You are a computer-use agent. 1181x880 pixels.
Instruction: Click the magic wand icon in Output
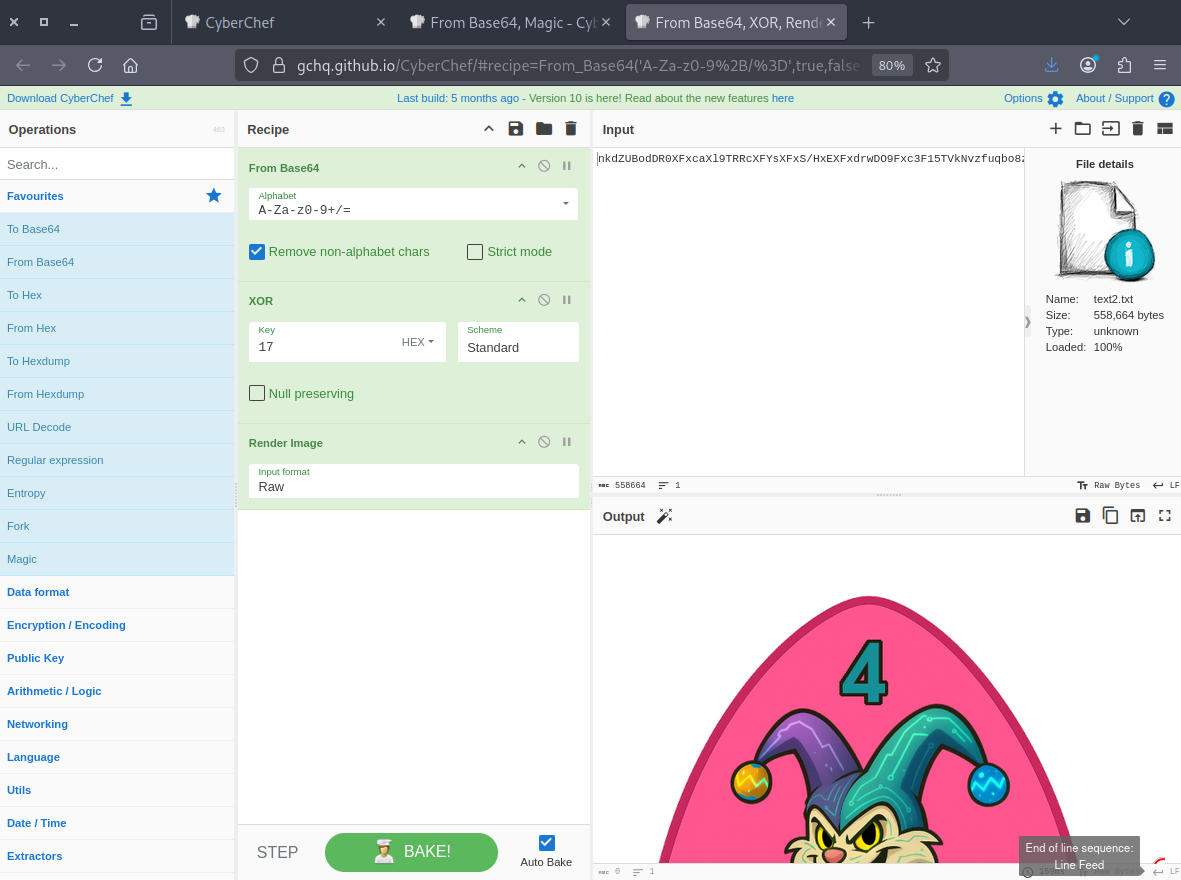[x=664, y=516]
